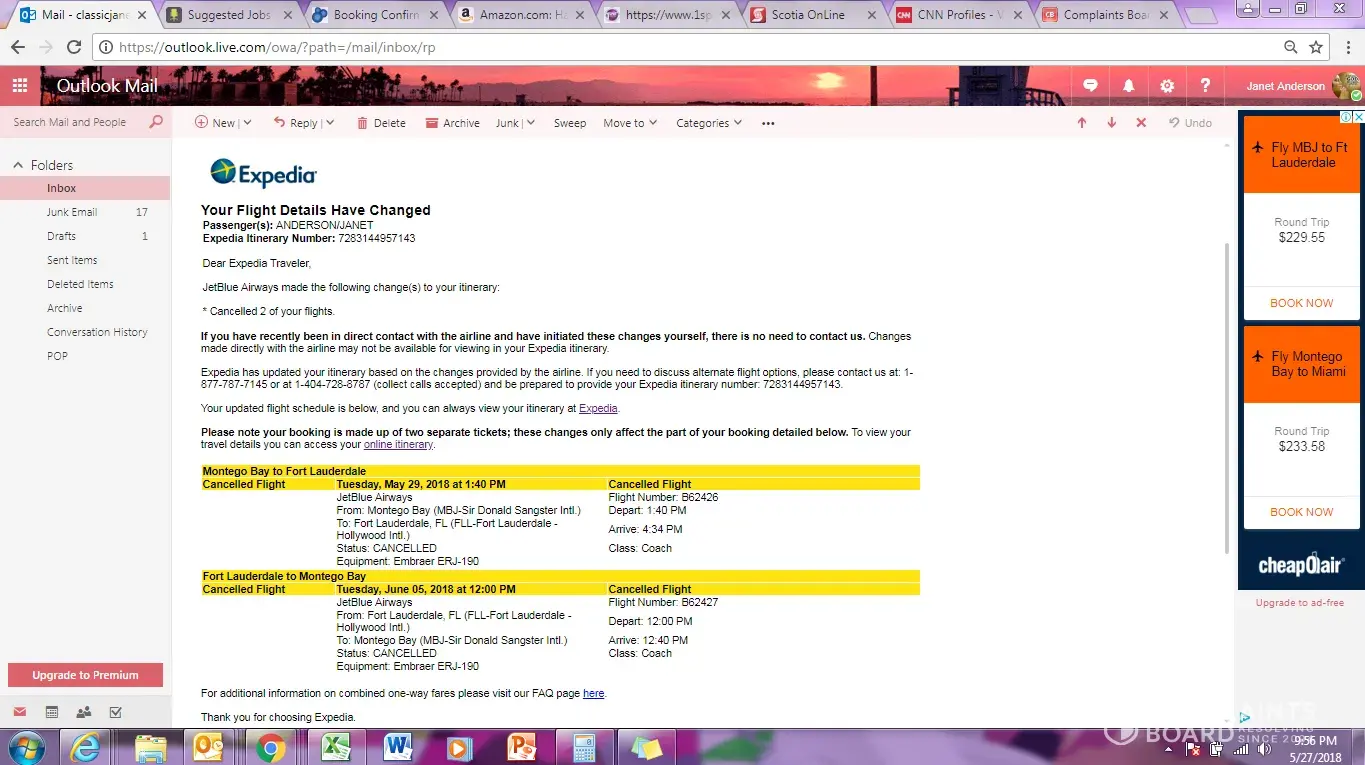
Task: Click the Search Mail and People field
Action: pos(75,122)
